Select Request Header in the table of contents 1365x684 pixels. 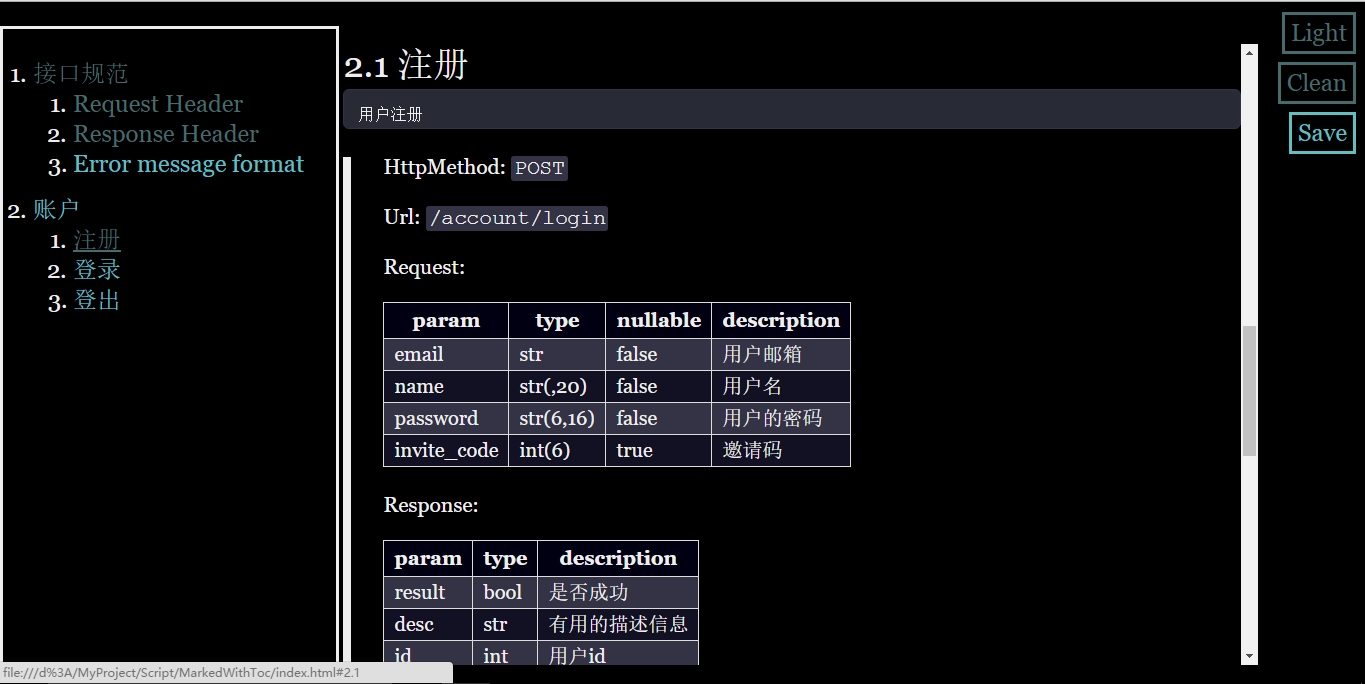click(x=158, y=104)
